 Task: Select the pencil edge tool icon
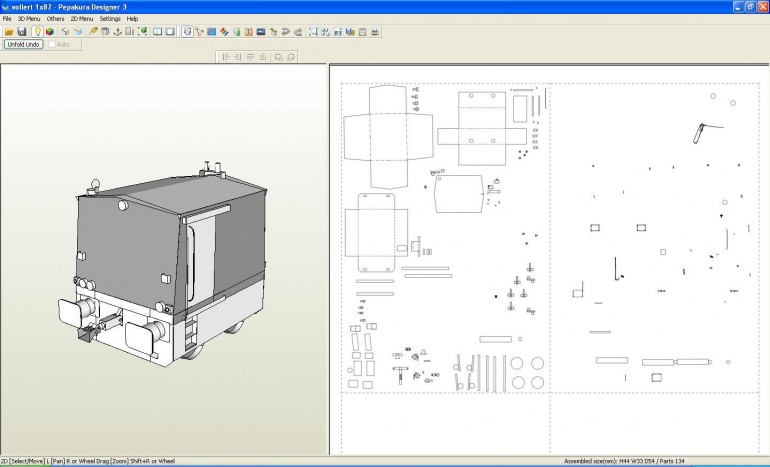93,32
